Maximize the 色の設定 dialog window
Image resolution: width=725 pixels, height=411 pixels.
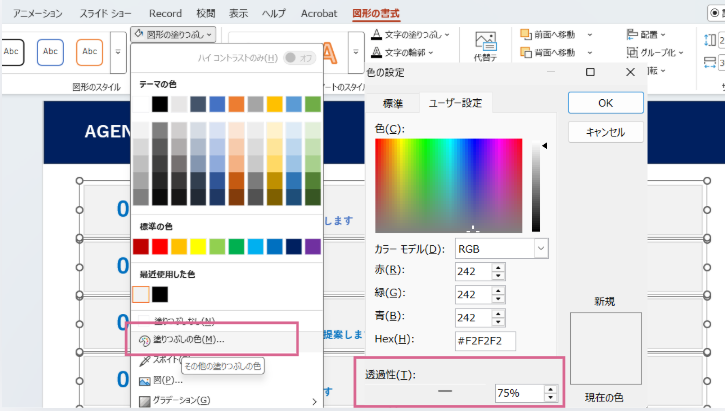pos(590,72)
